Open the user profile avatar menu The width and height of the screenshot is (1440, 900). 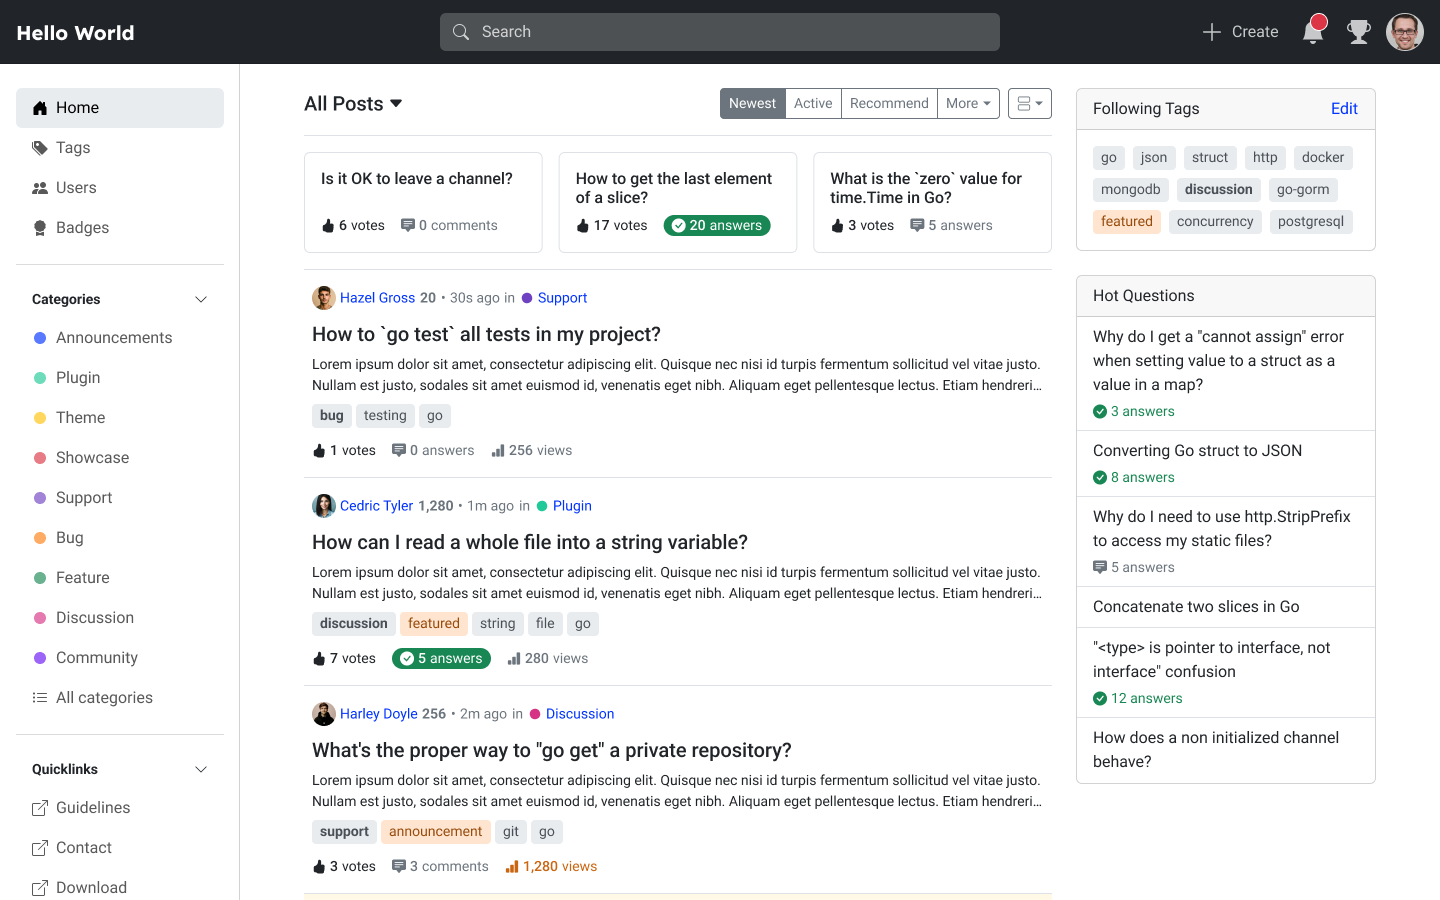click(1404, 32)
